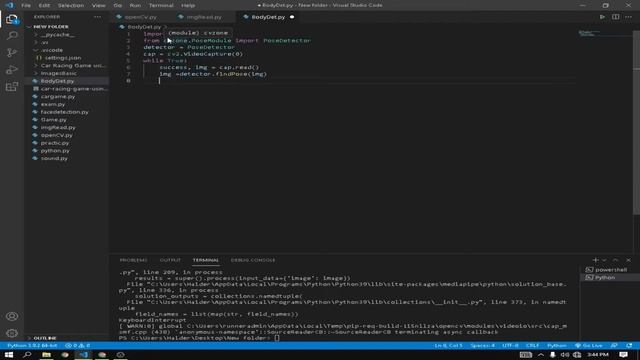Viewport: 640px width, 360px height.
Task: Open the Windows Start menu
Action: tap(9, 355)
